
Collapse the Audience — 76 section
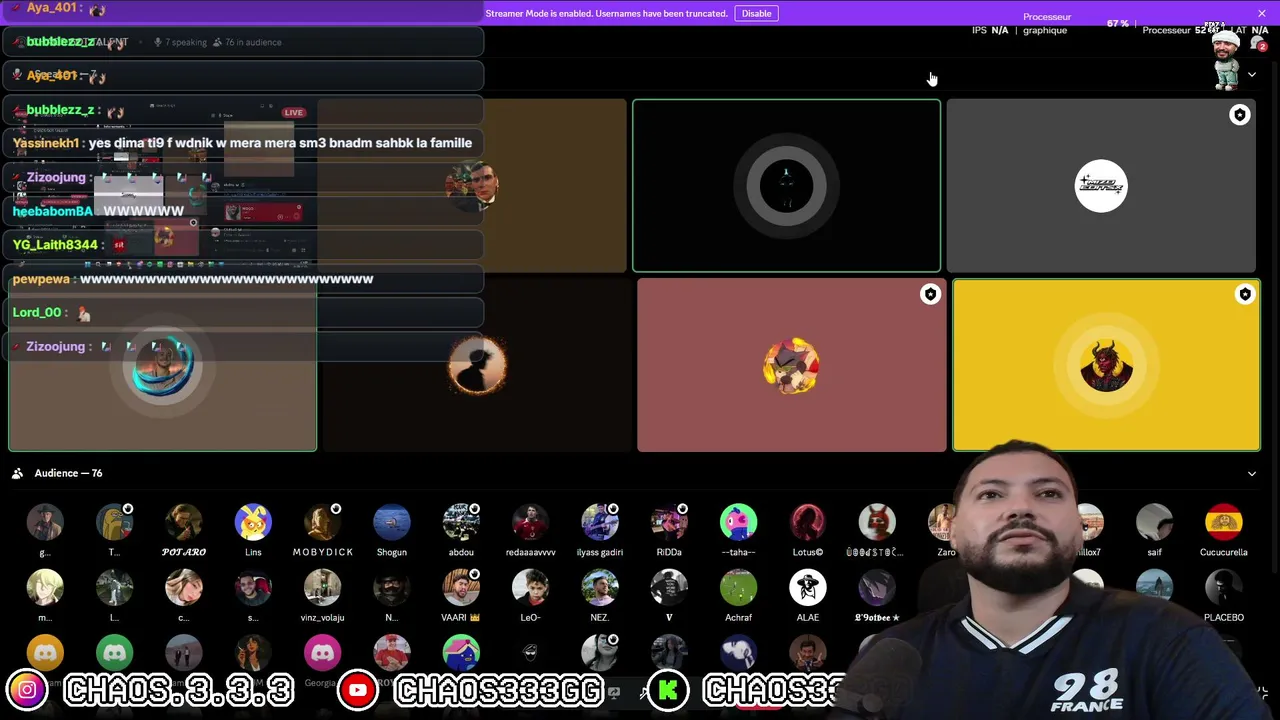click(1251, 473)
